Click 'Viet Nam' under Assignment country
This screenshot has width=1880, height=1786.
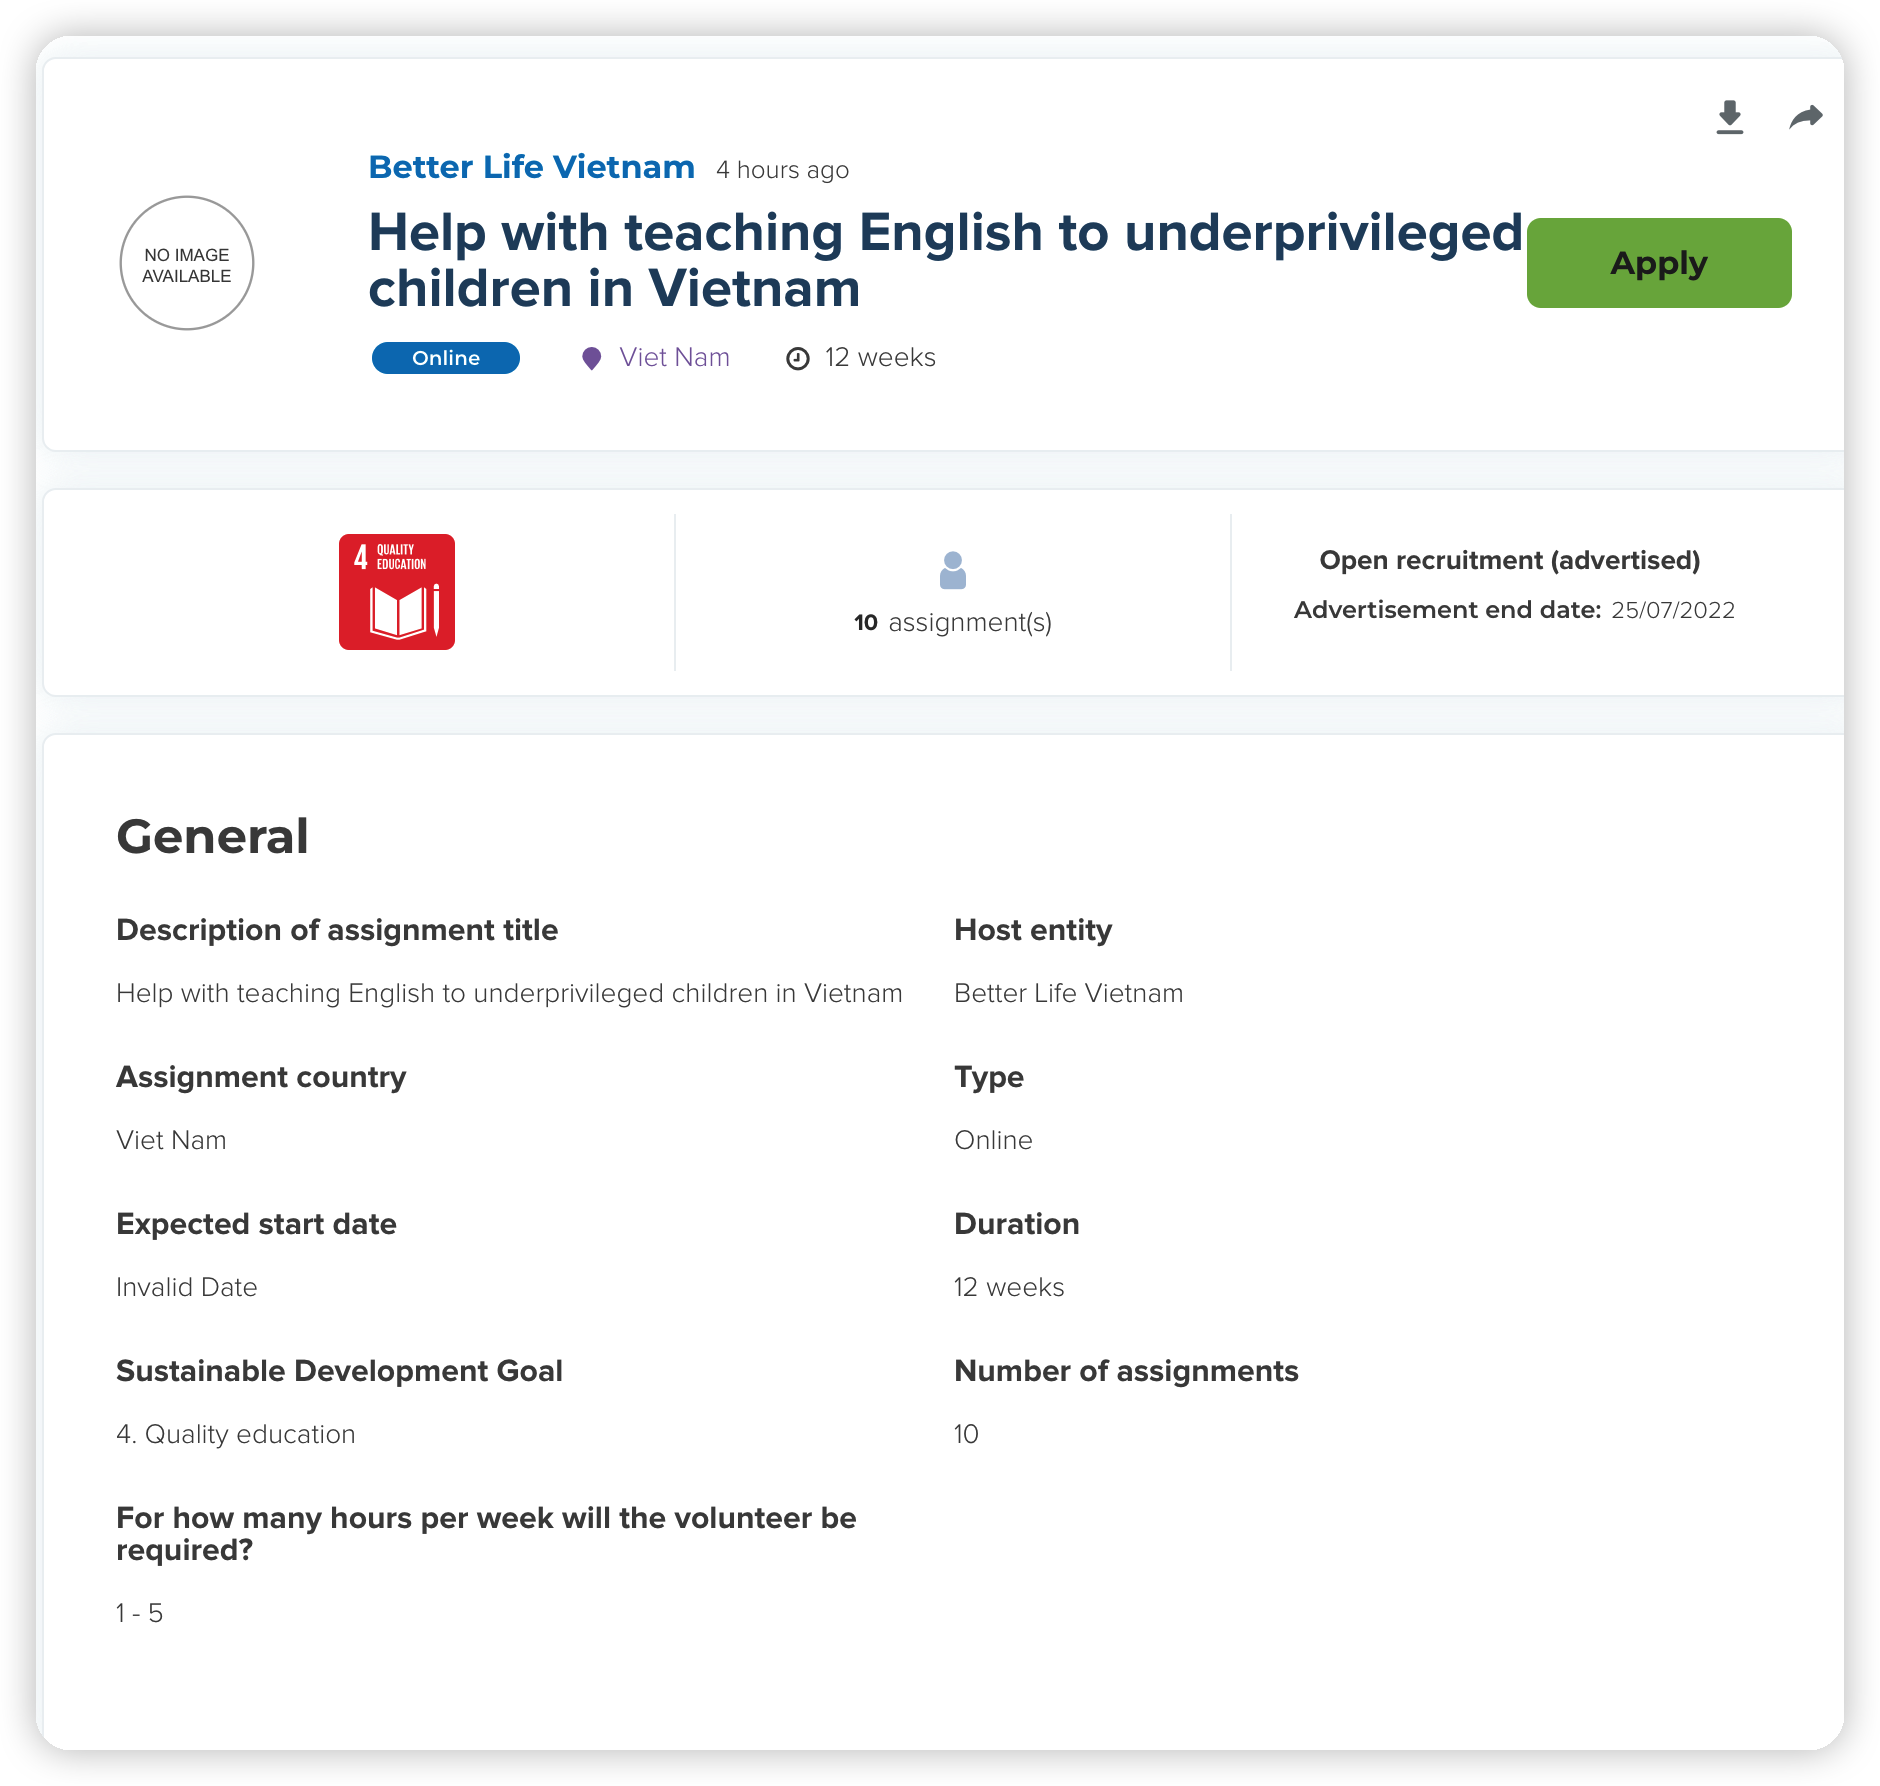(x=171, y=1140)
